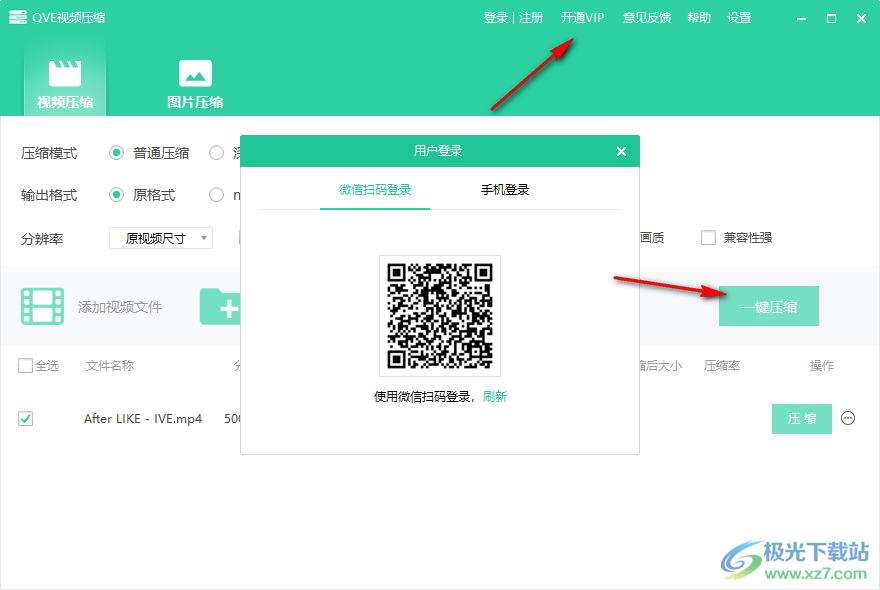
Task: Minimize the QVE window
Action: click(801, 19)
